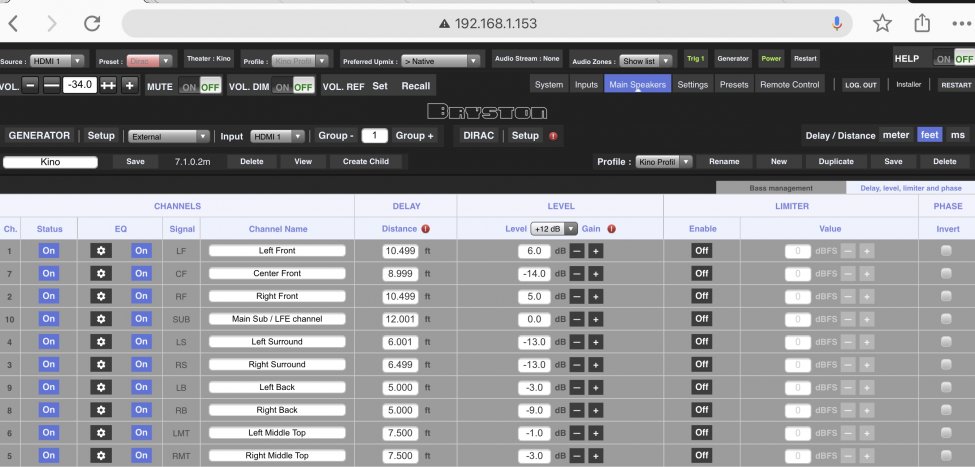Check Phase Invert box for Main Sub channel
This screenshot has width=975, height=467.
[946, 319]
